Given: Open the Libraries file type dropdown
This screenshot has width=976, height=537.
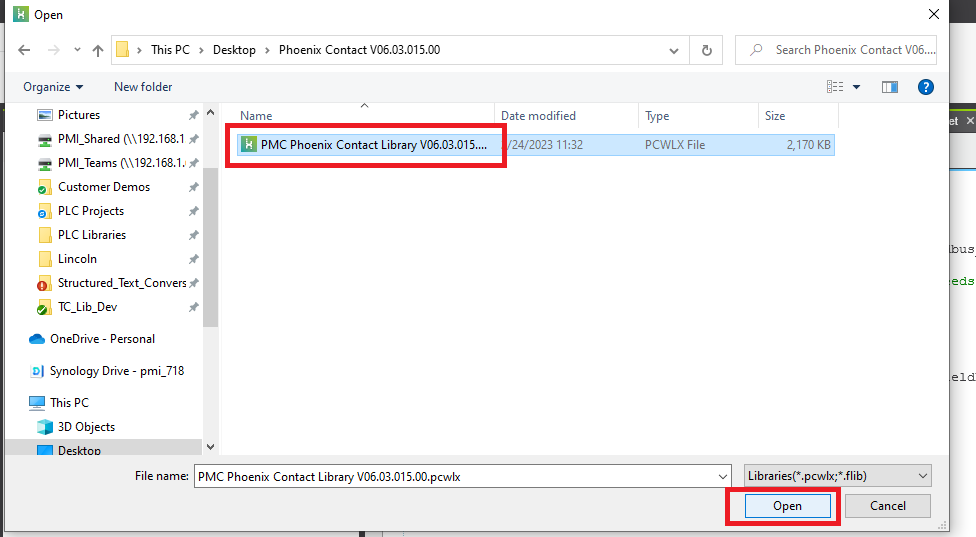Looking at the screenshot, I should click(x=838, y=477).
